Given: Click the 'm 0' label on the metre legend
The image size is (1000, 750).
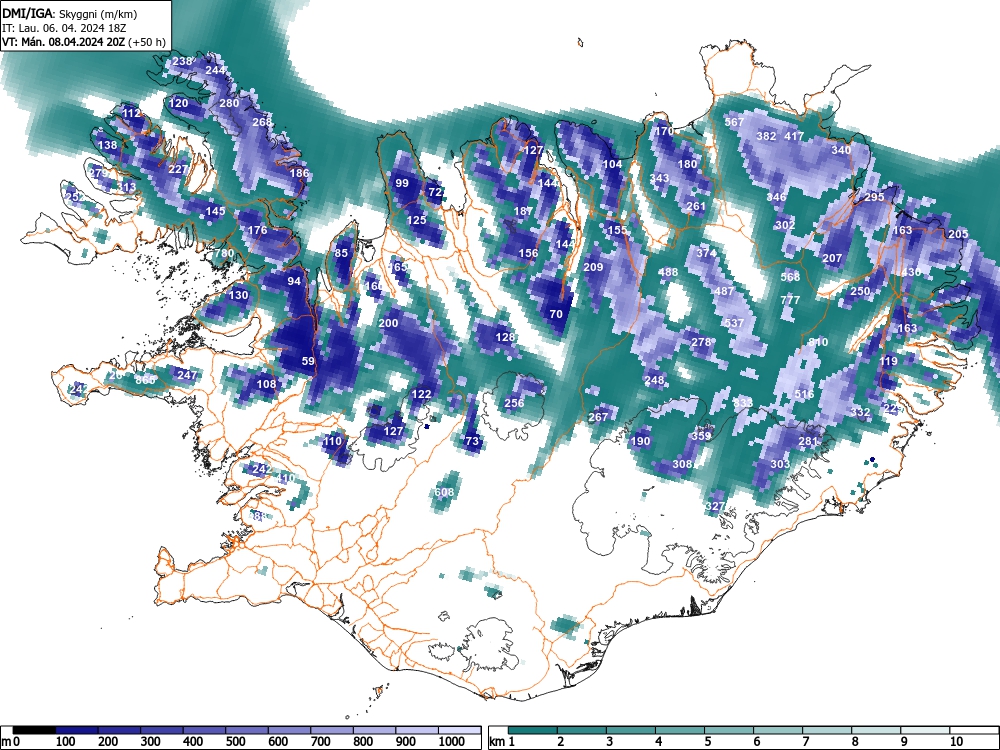Looking at the screenshot, I should click(8, 742).
